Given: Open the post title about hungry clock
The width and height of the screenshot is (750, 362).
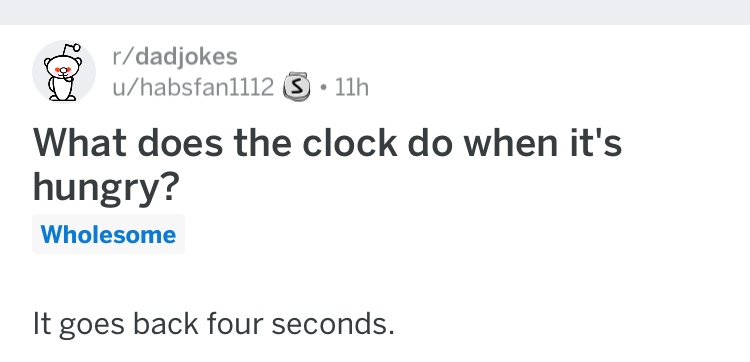Looking at the screenshot, I should tap(327, 165).
